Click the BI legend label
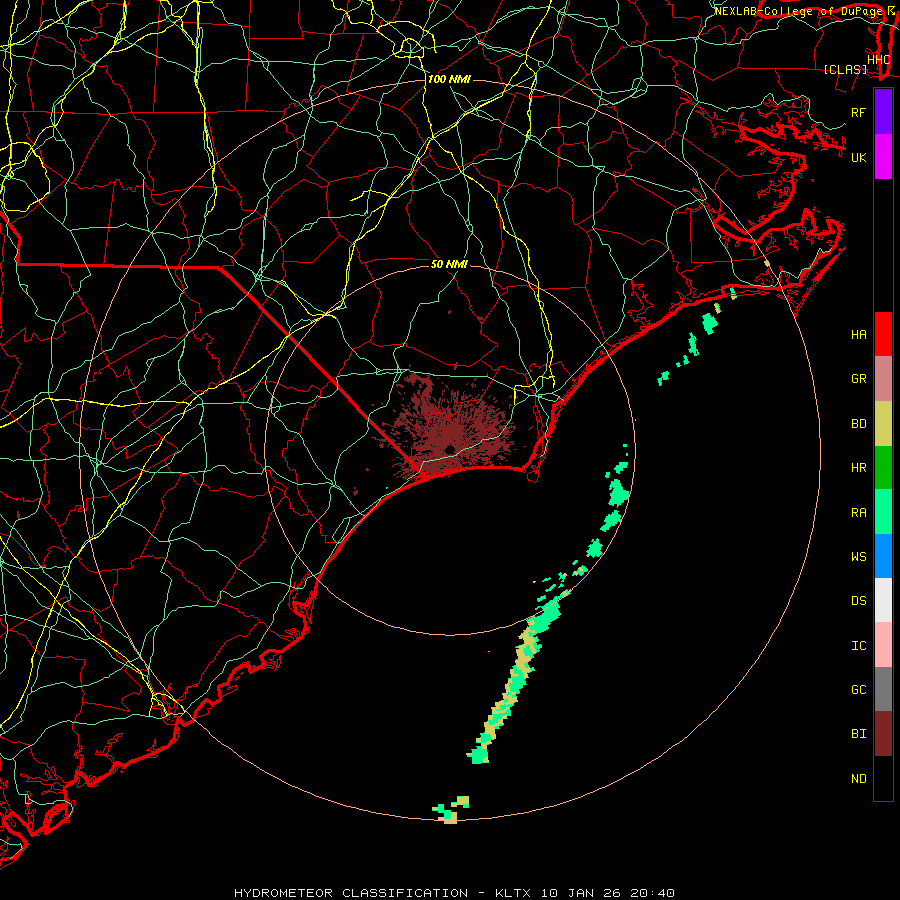The width and height of the screenshot is (900, 900). 858,734
